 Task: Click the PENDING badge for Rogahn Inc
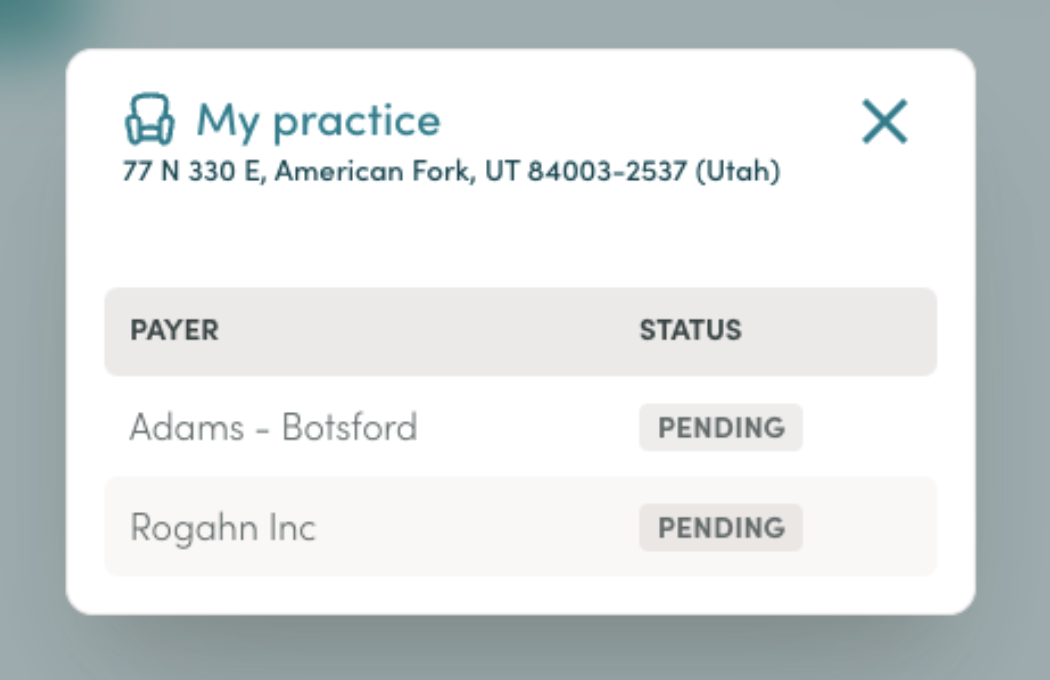click(721, 527)
